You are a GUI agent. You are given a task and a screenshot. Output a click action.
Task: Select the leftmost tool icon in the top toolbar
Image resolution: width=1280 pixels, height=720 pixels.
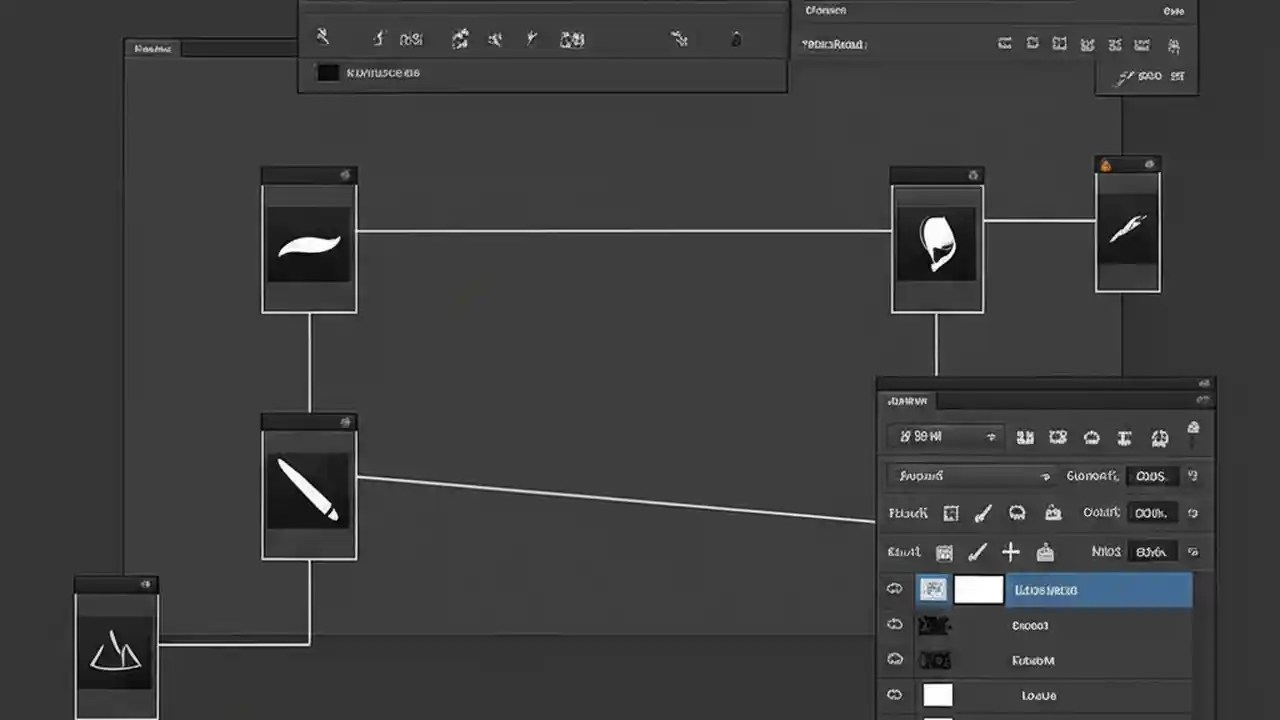coord(323,38)
